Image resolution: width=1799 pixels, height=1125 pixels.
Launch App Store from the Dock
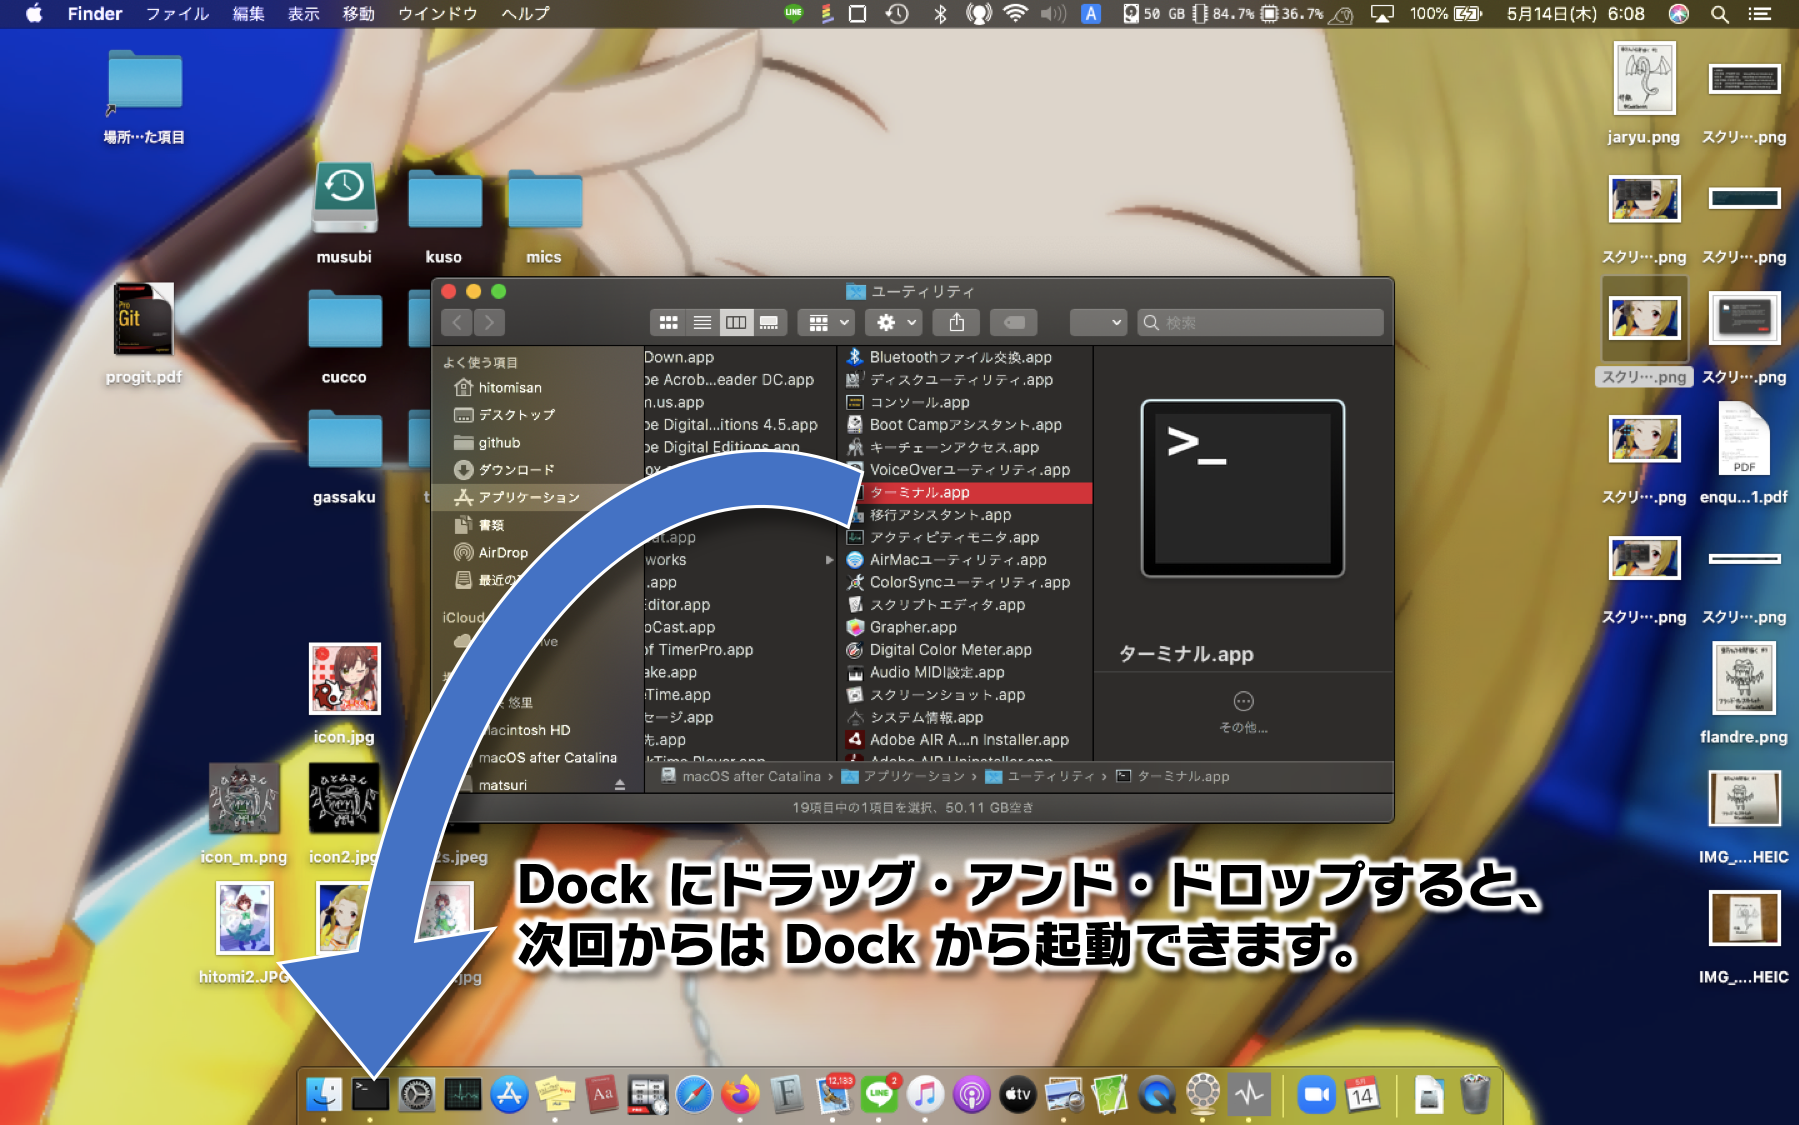pyautogui.click(x=509, y=1094)
